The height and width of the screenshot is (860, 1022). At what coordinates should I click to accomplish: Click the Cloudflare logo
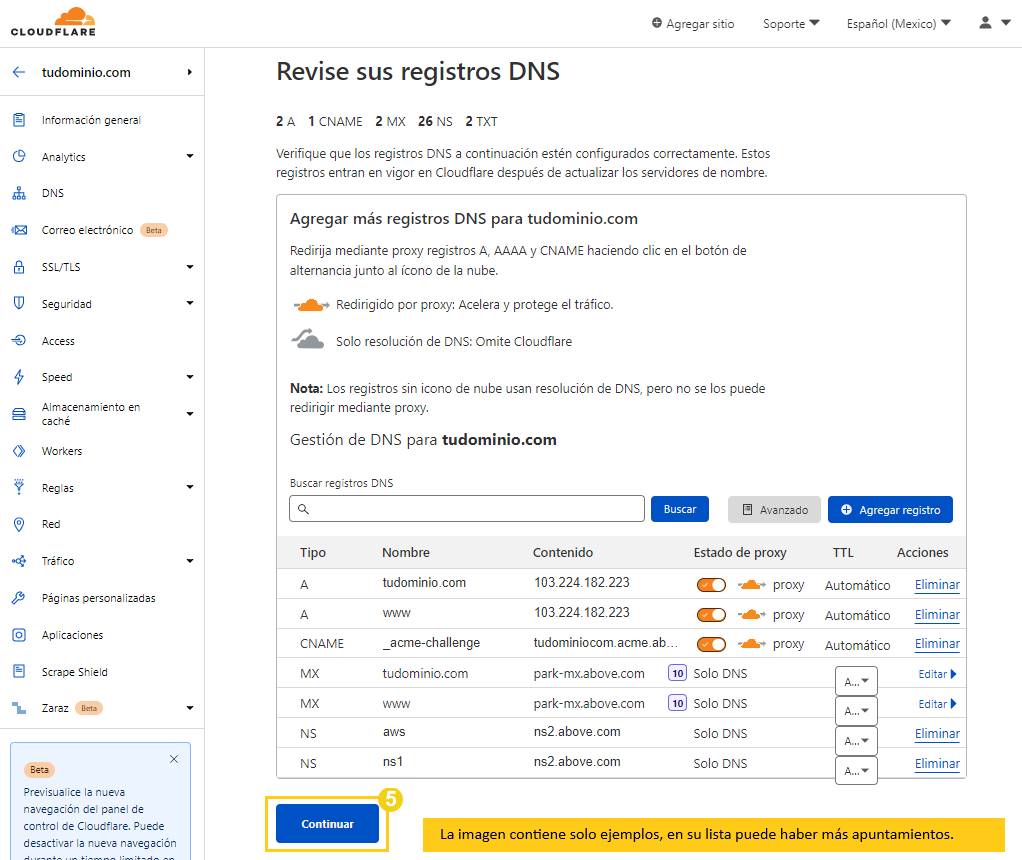pos(53,22)
